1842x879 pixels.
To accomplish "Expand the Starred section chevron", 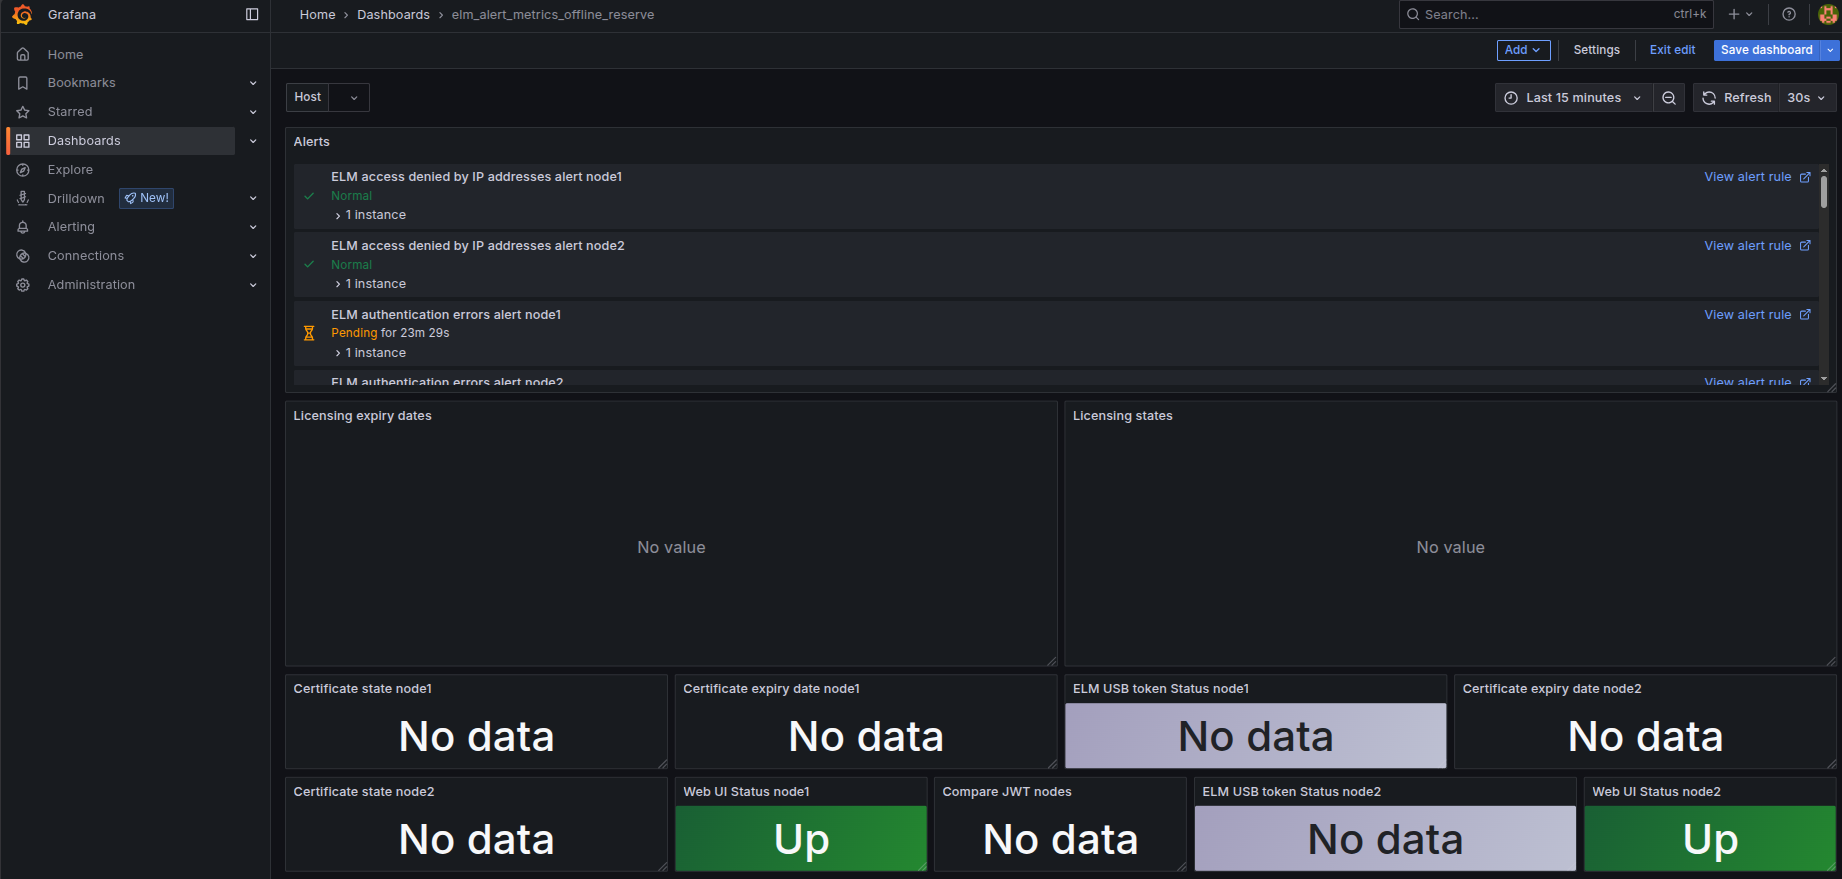I will tap(253, 112).
